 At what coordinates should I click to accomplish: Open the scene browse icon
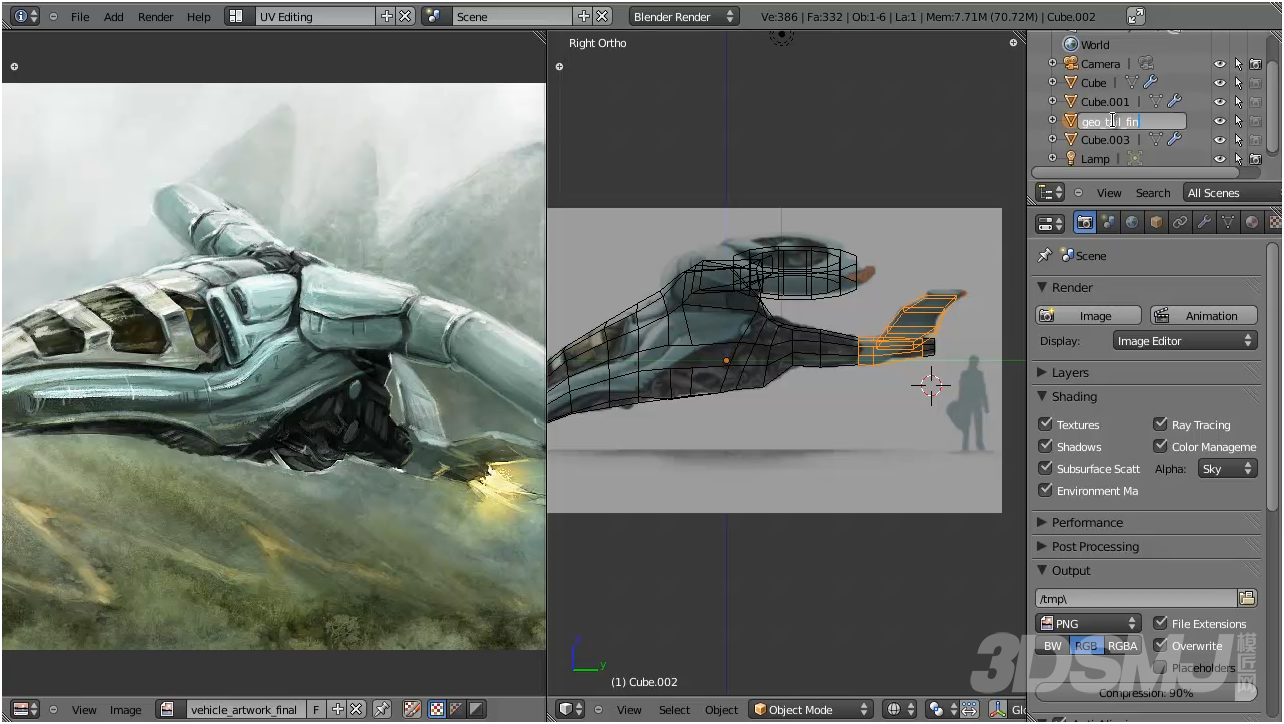click(x=434, y=16)
